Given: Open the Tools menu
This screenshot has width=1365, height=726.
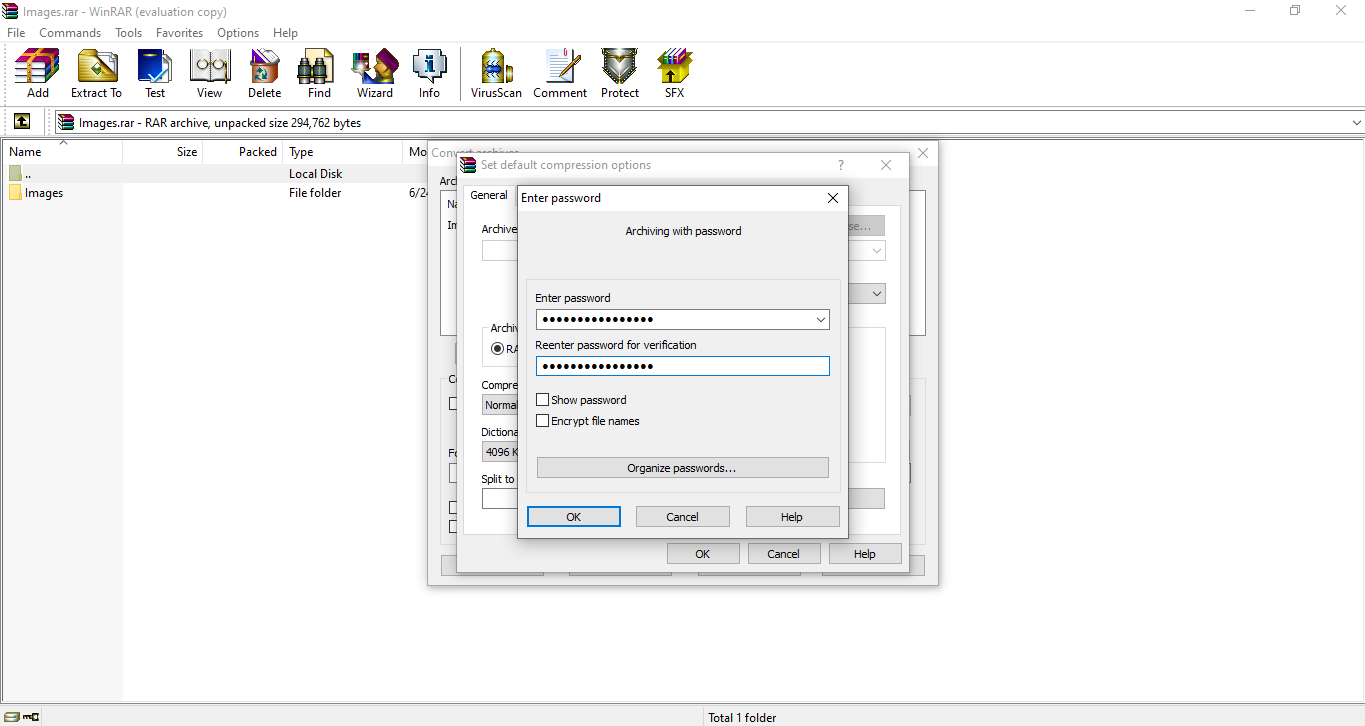Looking at the screenshot, I should coord(129,33).
